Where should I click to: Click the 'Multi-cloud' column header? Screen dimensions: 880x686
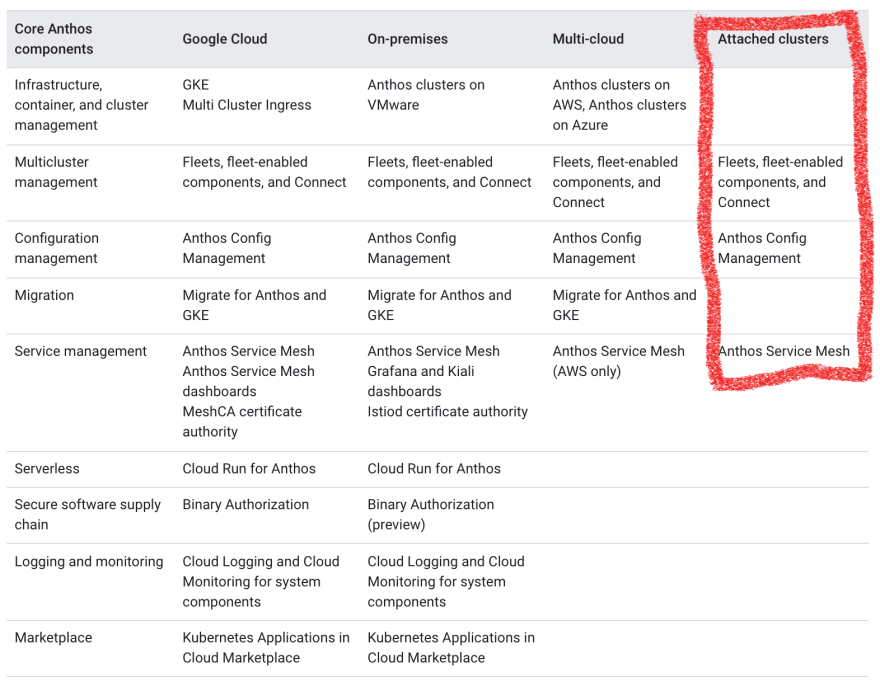point(588,39)
